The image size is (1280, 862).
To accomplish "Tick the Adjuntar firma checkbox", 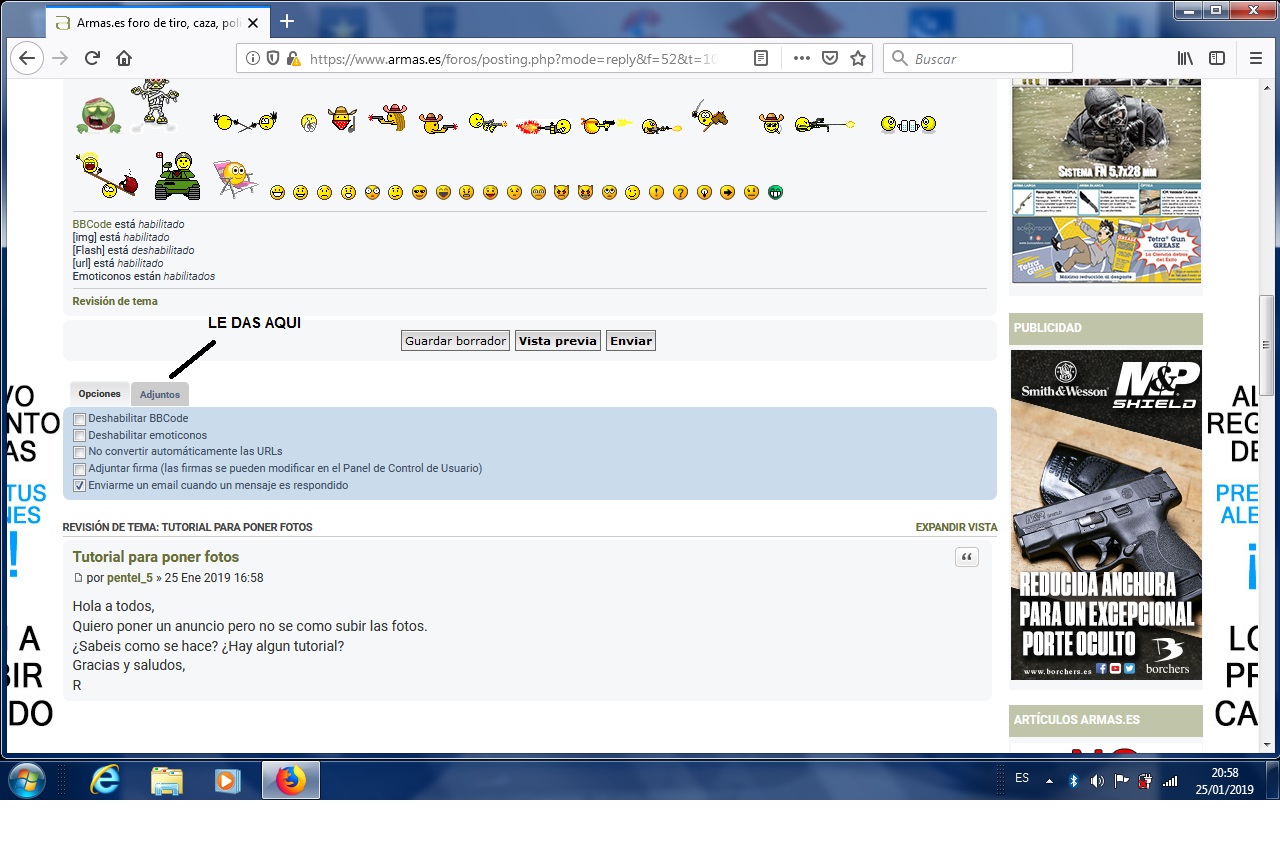I will point(80,469).
